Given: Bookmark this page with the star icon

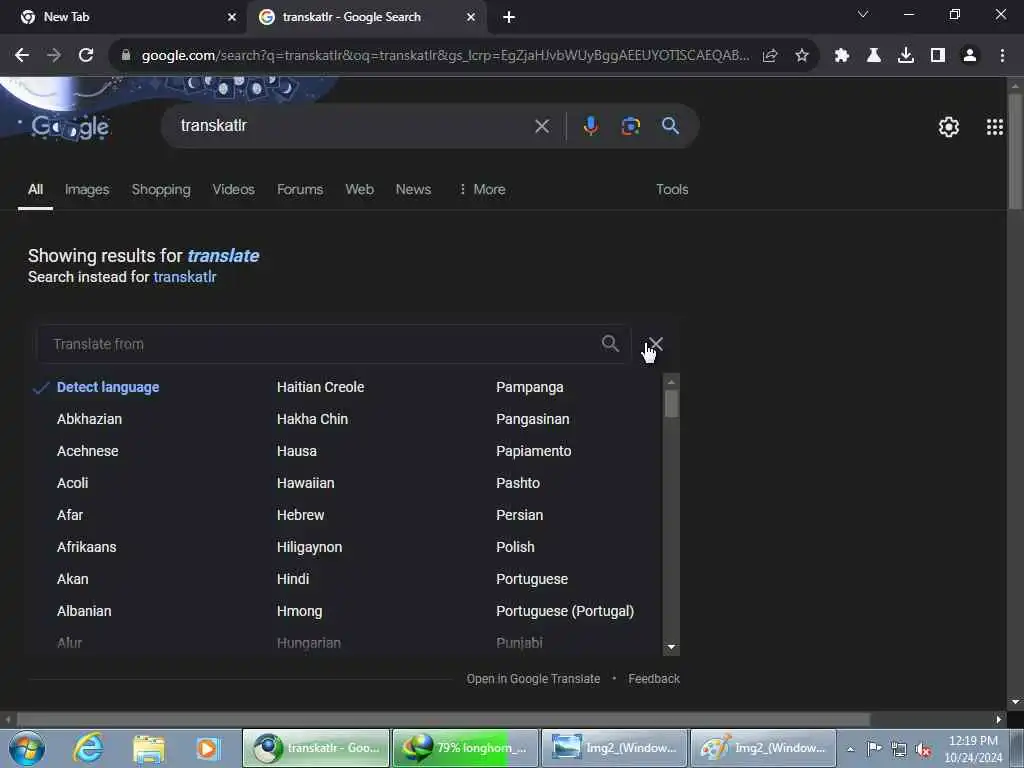Looking at the screenshot, I should 802,56.
